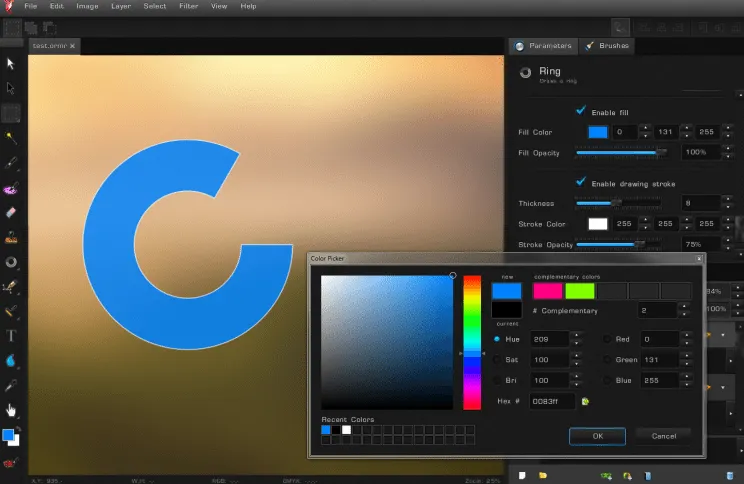Increase Red value stepper in Color Picker
This screenshot has width=744, height=484.
[x=687, y=335]
